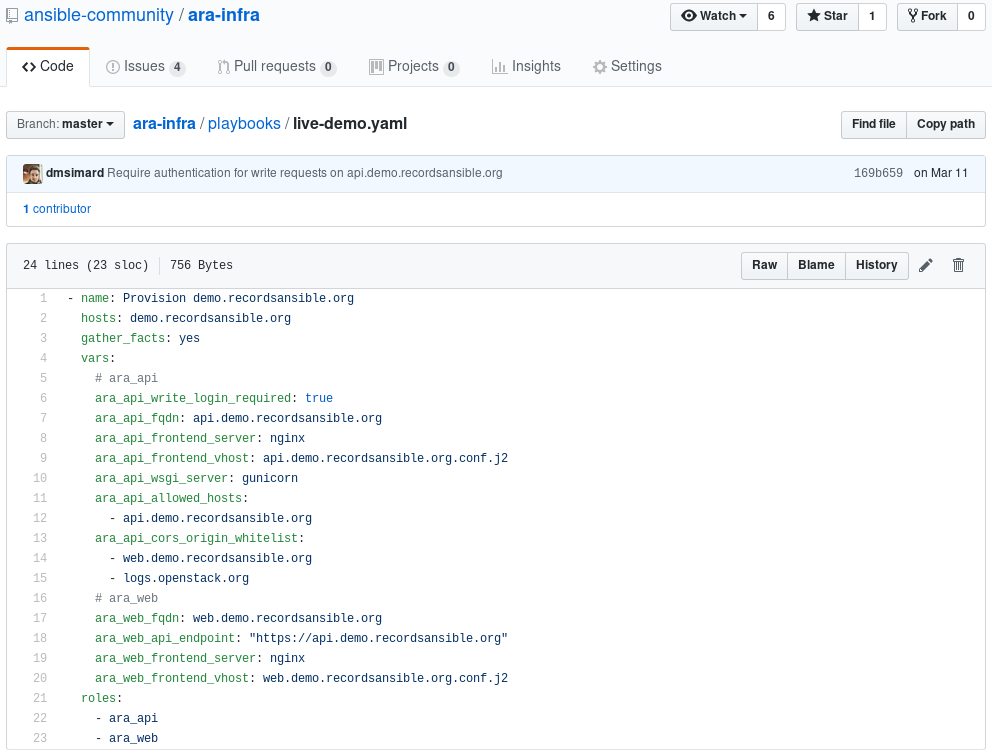Open the Pull requests tab

pyautogui.click(x=276, y=66)
